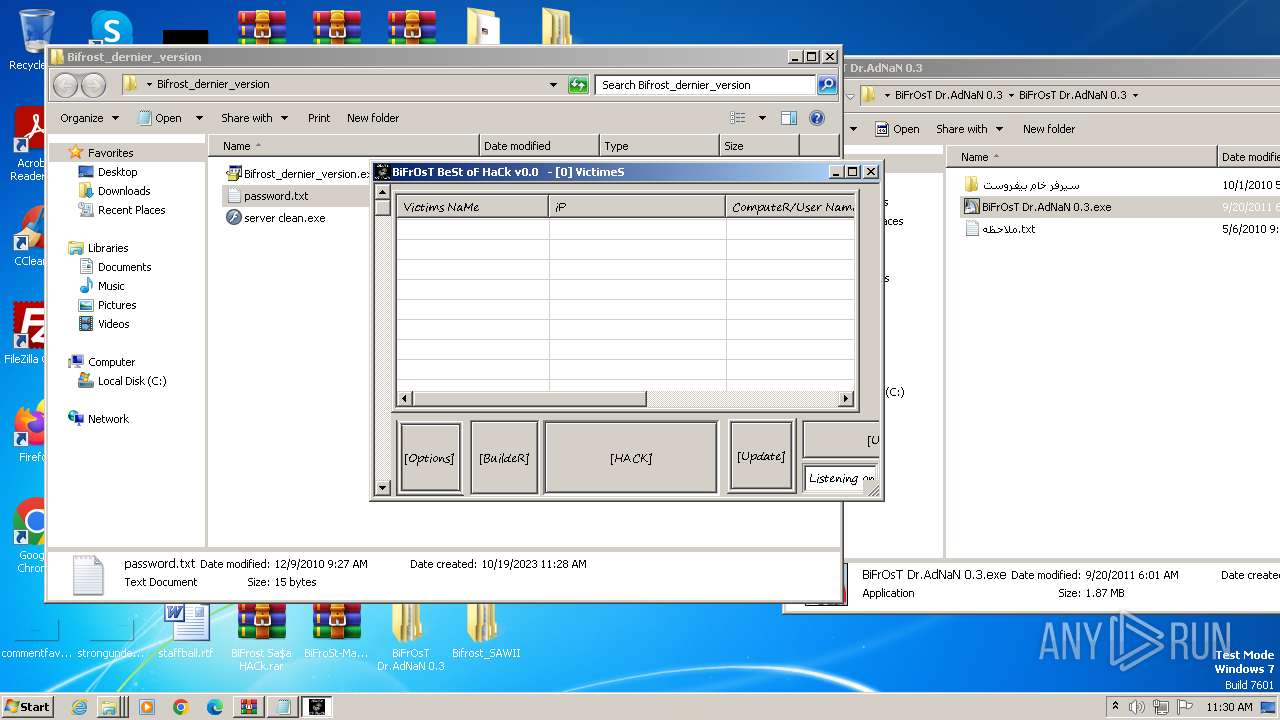This screenshot has width=1280, height=720.
Task: Select Bifrost_dernier_version.exe file icon
Action: (x=234, y=173)
